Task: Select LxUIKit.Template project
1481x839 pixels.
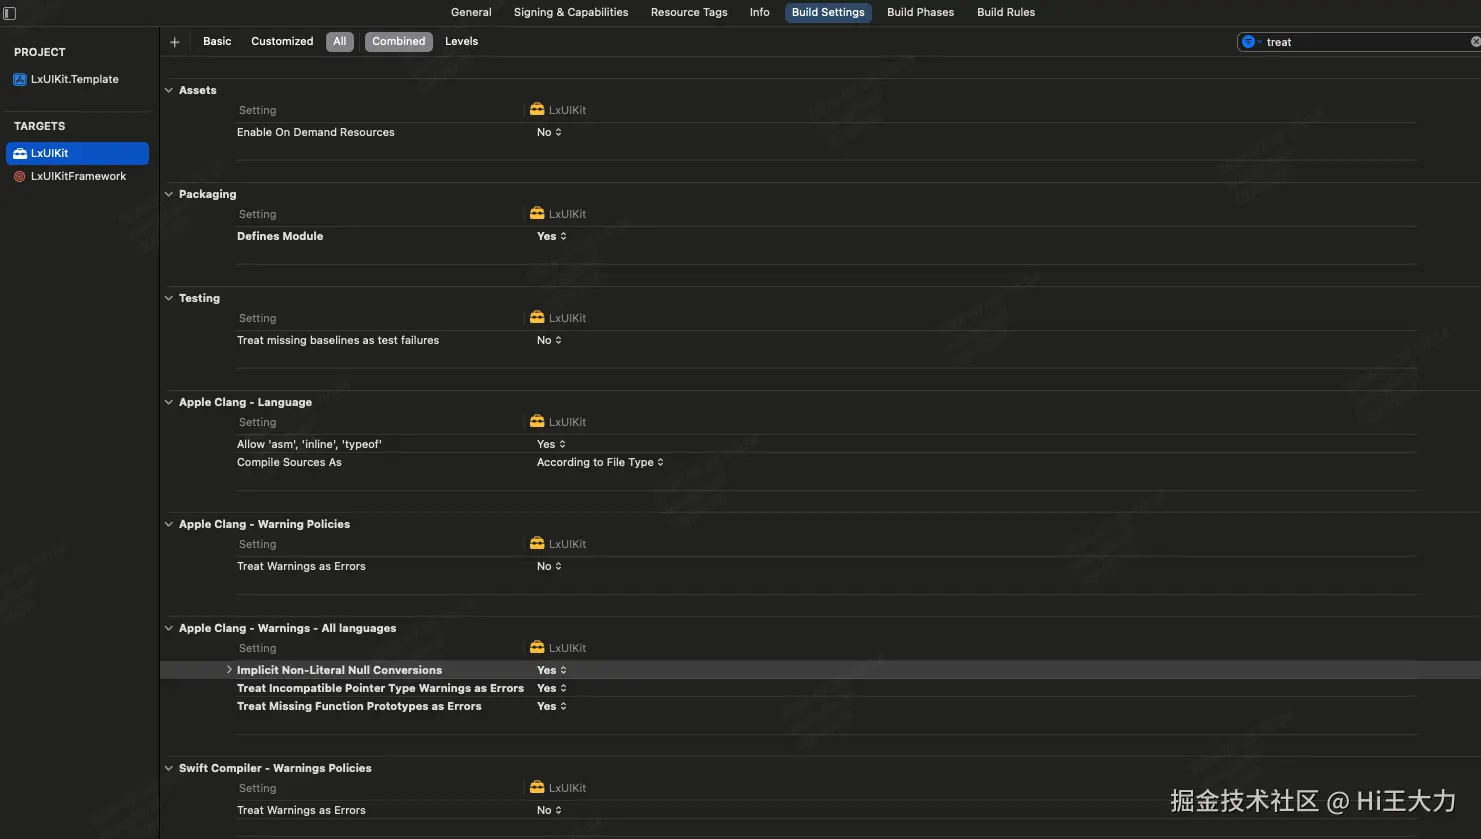Action: click(x=77, y=79)
